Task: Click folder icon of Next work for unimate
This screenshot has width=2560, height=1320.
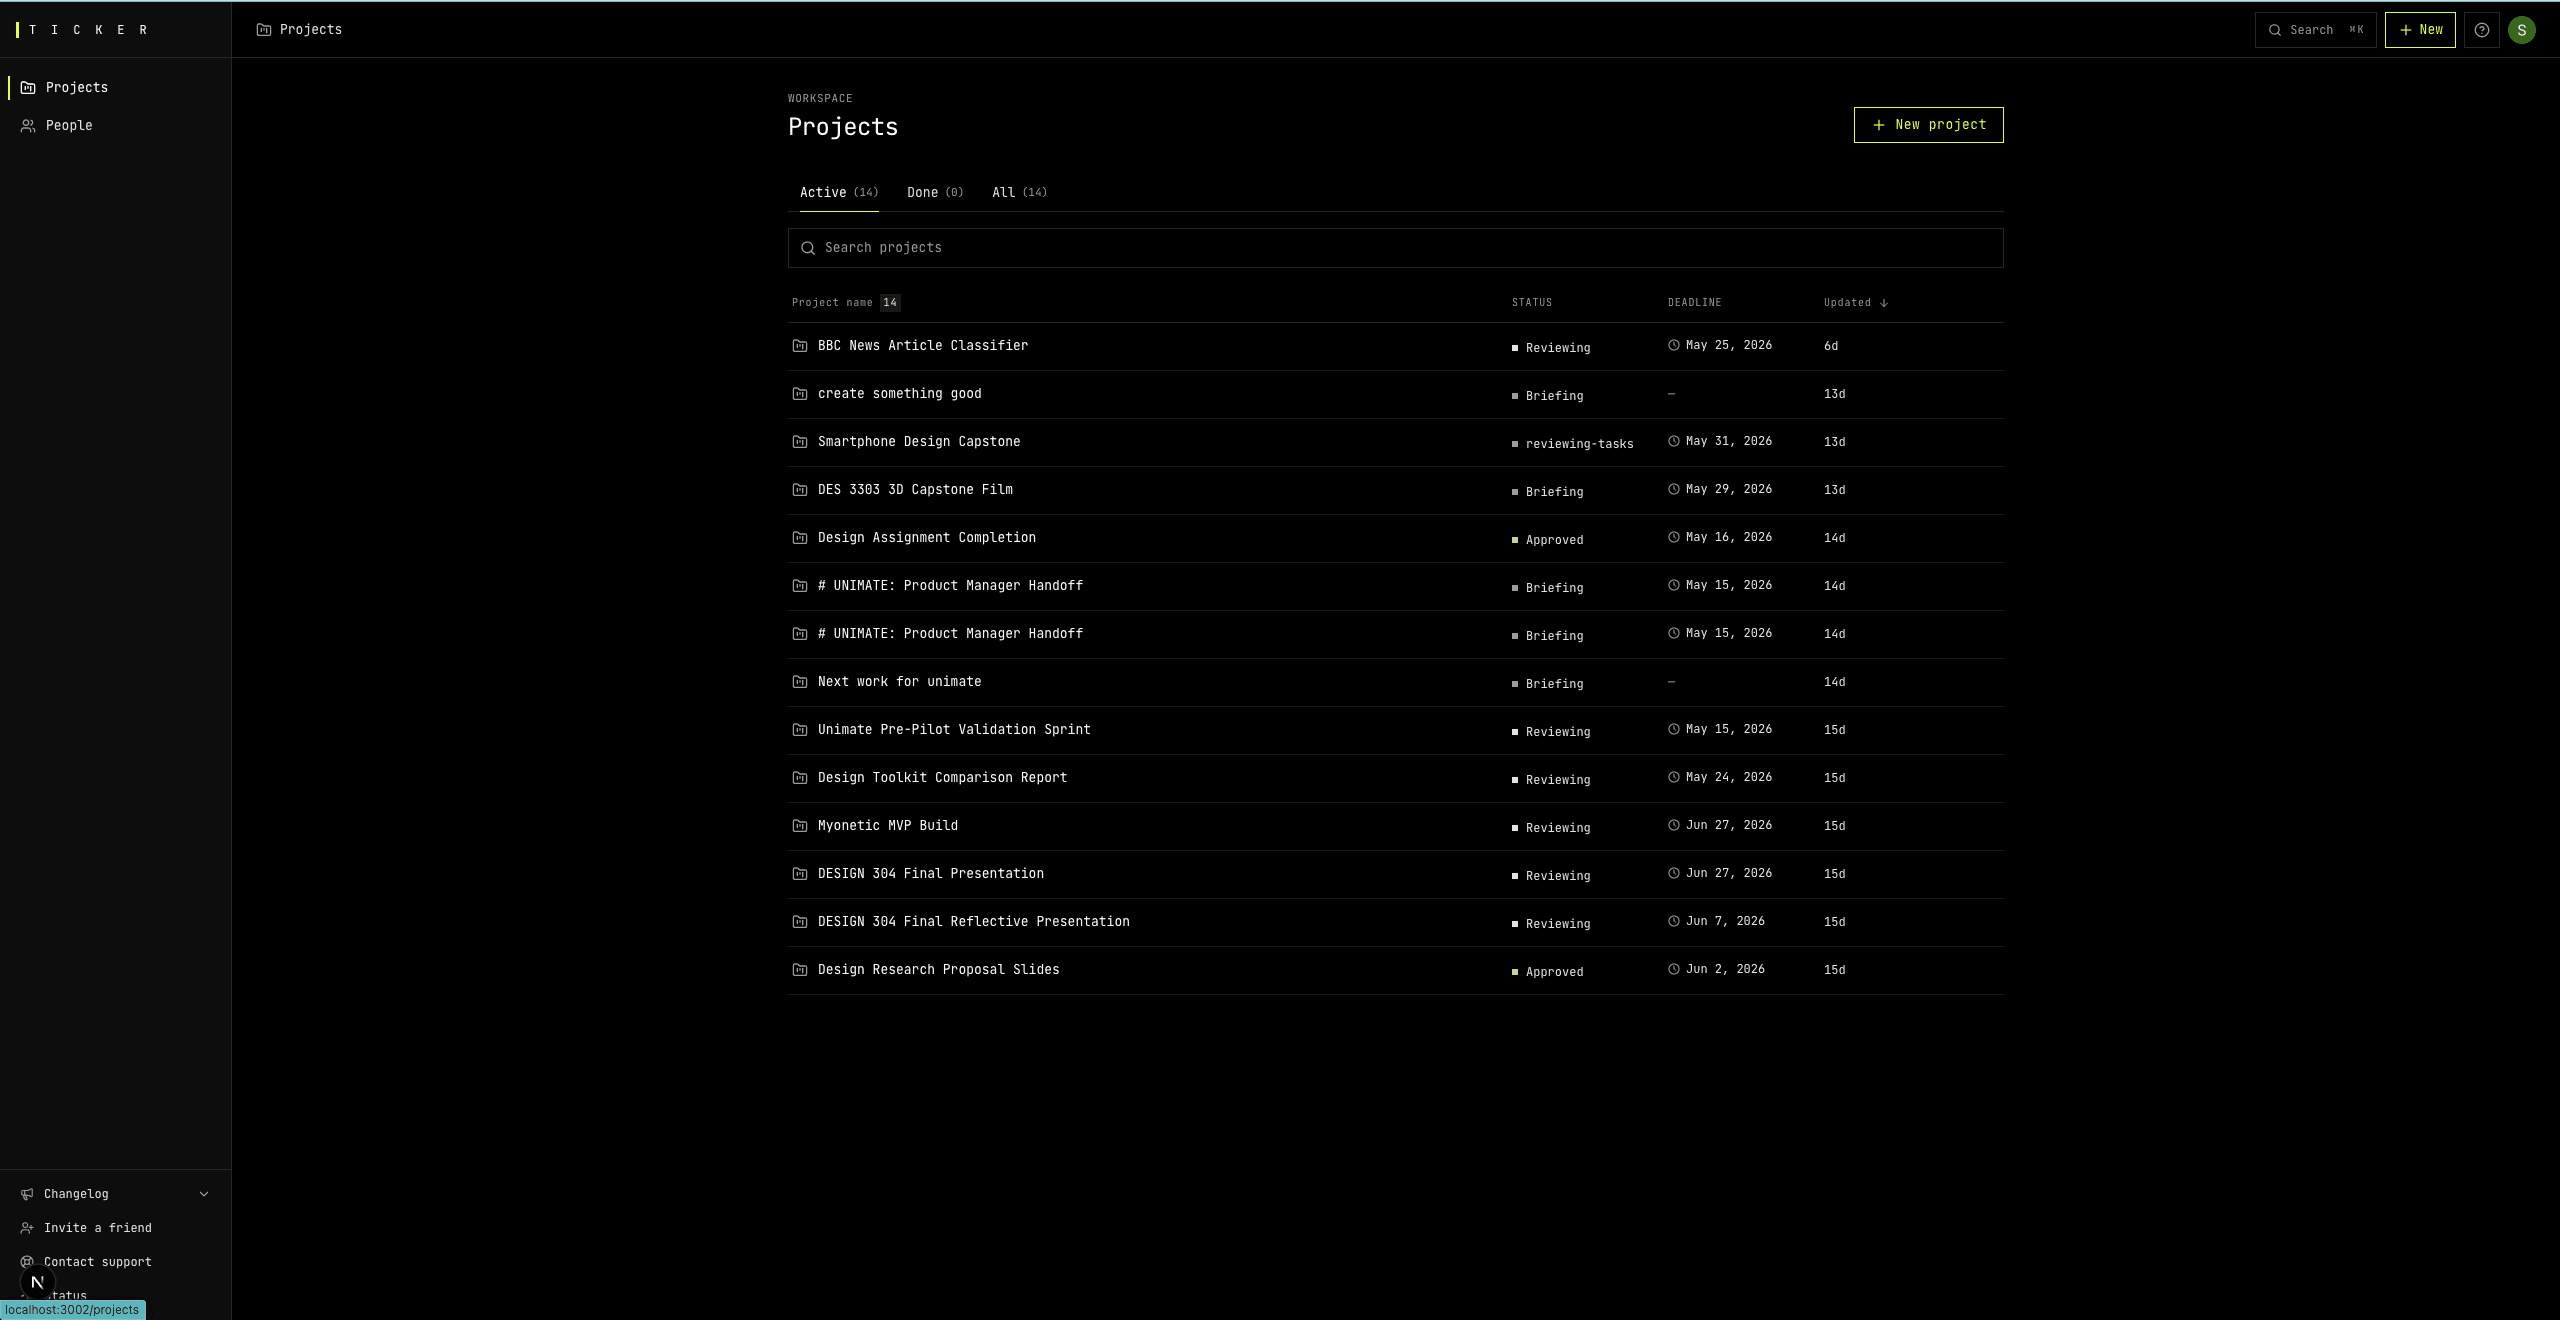Action: 800,682
